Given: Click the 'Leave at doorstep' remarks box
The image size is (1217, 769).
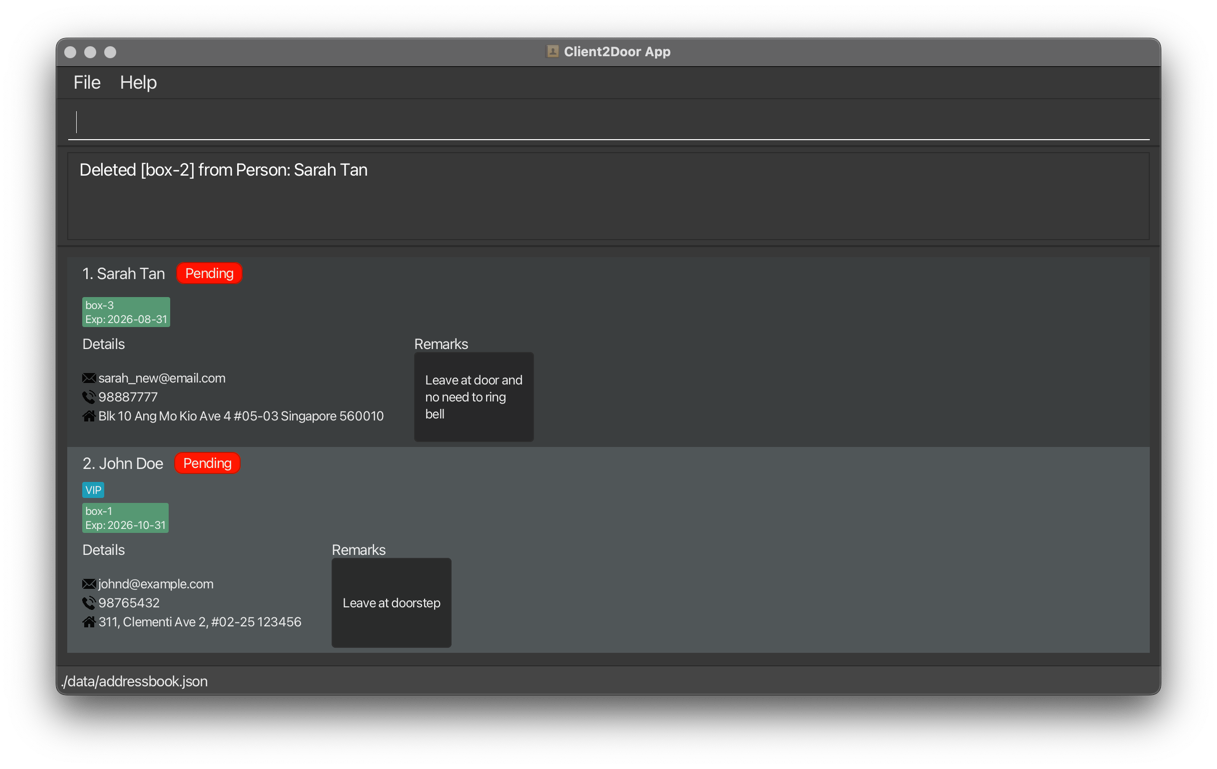Looking at the screenshot, I should click(391, 603).
